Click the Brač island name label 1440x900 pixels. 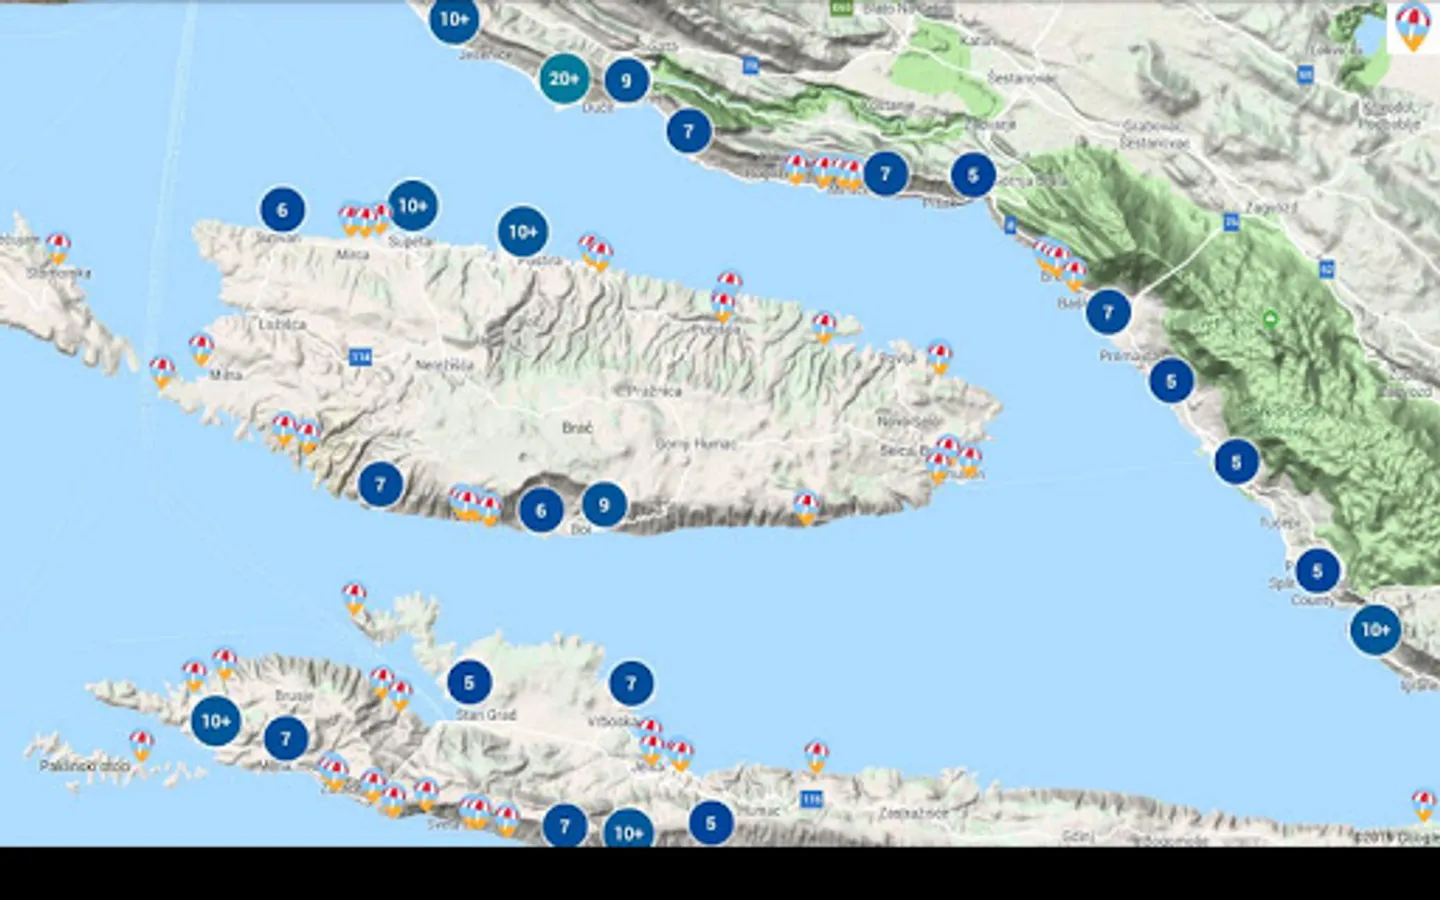click(577, 428)
